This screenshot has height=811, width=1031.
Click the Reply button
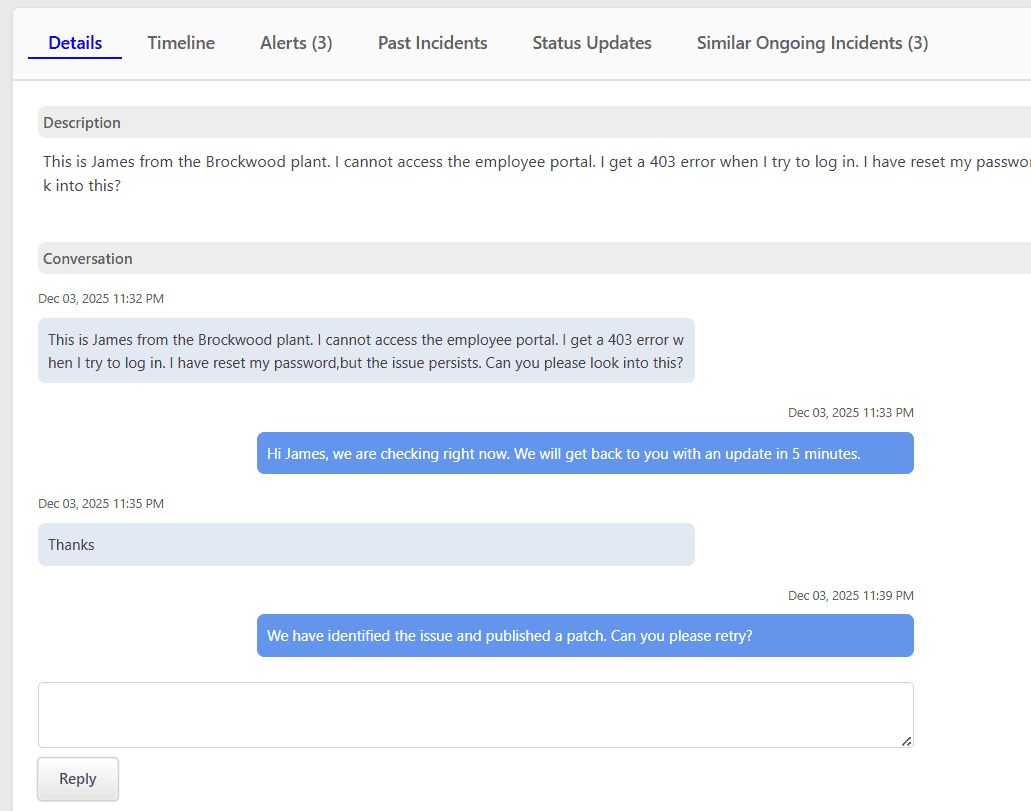pos(77,778)
